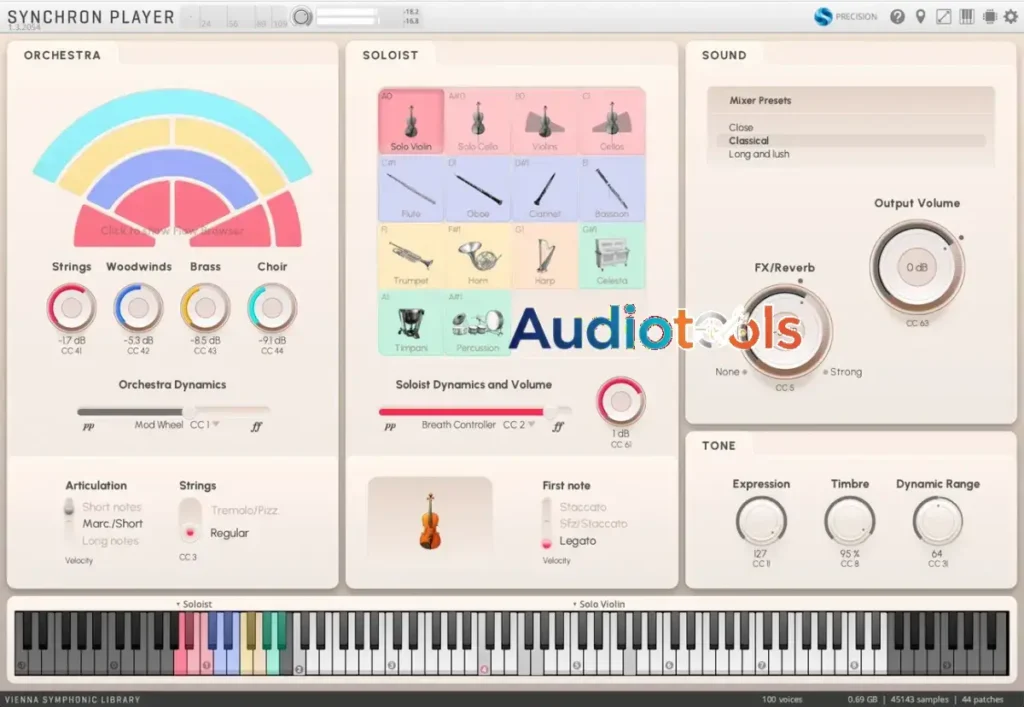Toggle the keyboard view icon in header

967,17
